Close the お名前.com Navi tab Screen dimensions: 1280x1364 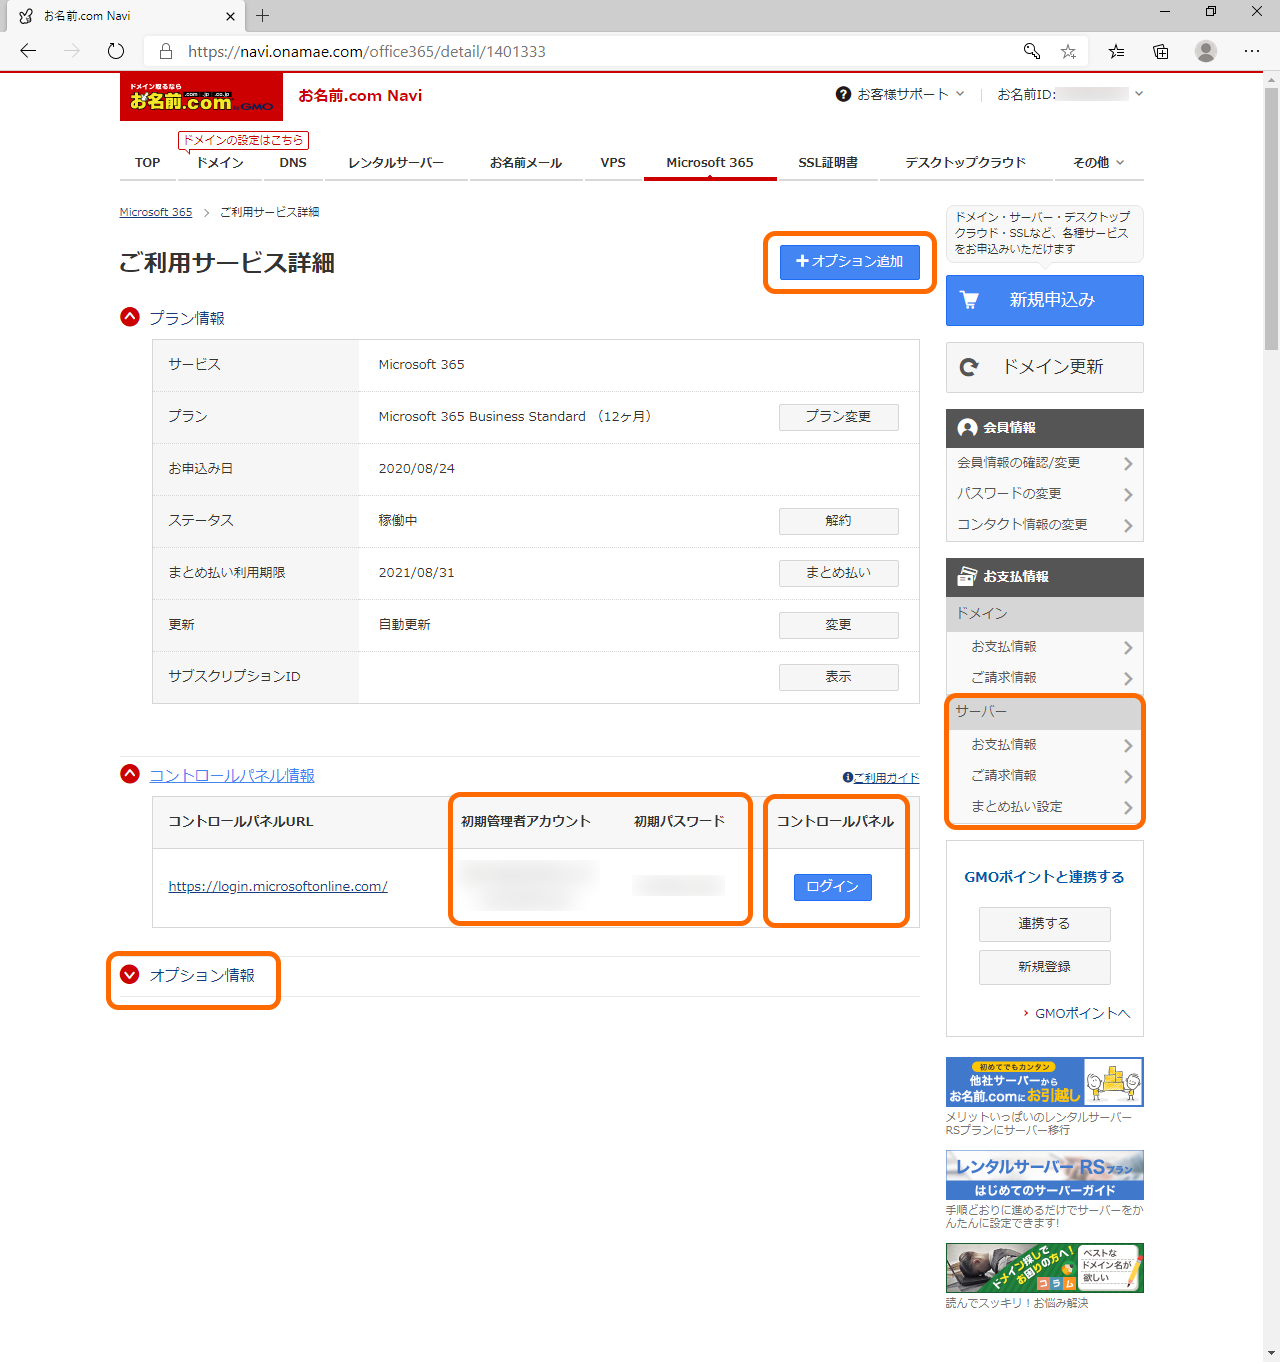230,16
